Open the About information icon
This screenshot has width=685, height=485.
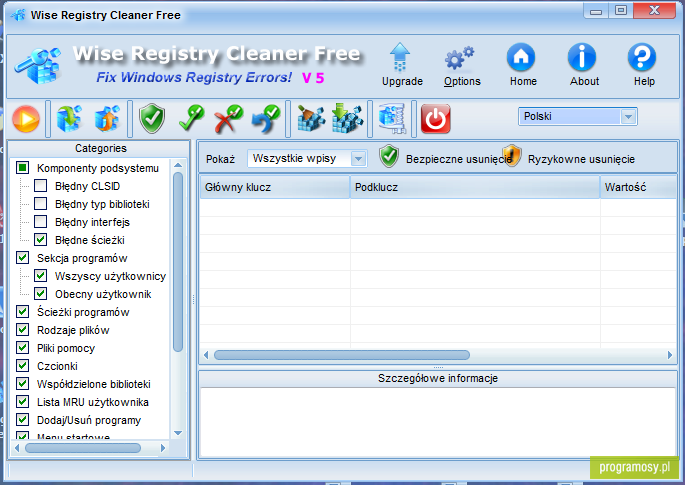pyautogui.click(x=583, y=66)
